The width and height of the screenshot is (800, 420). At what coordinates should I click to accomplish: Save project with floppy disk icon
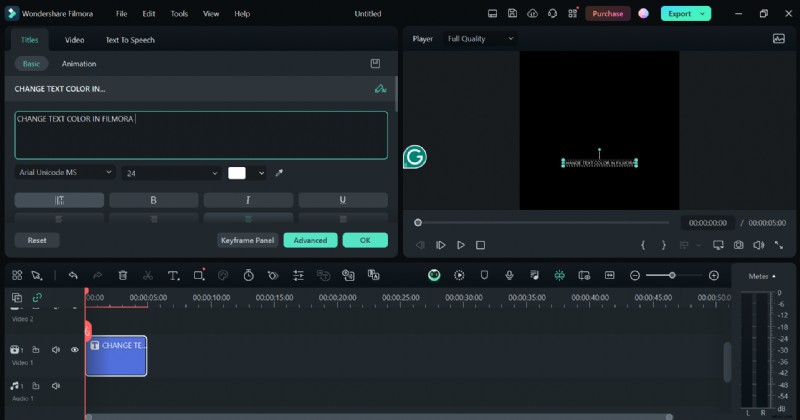(512, 14)
